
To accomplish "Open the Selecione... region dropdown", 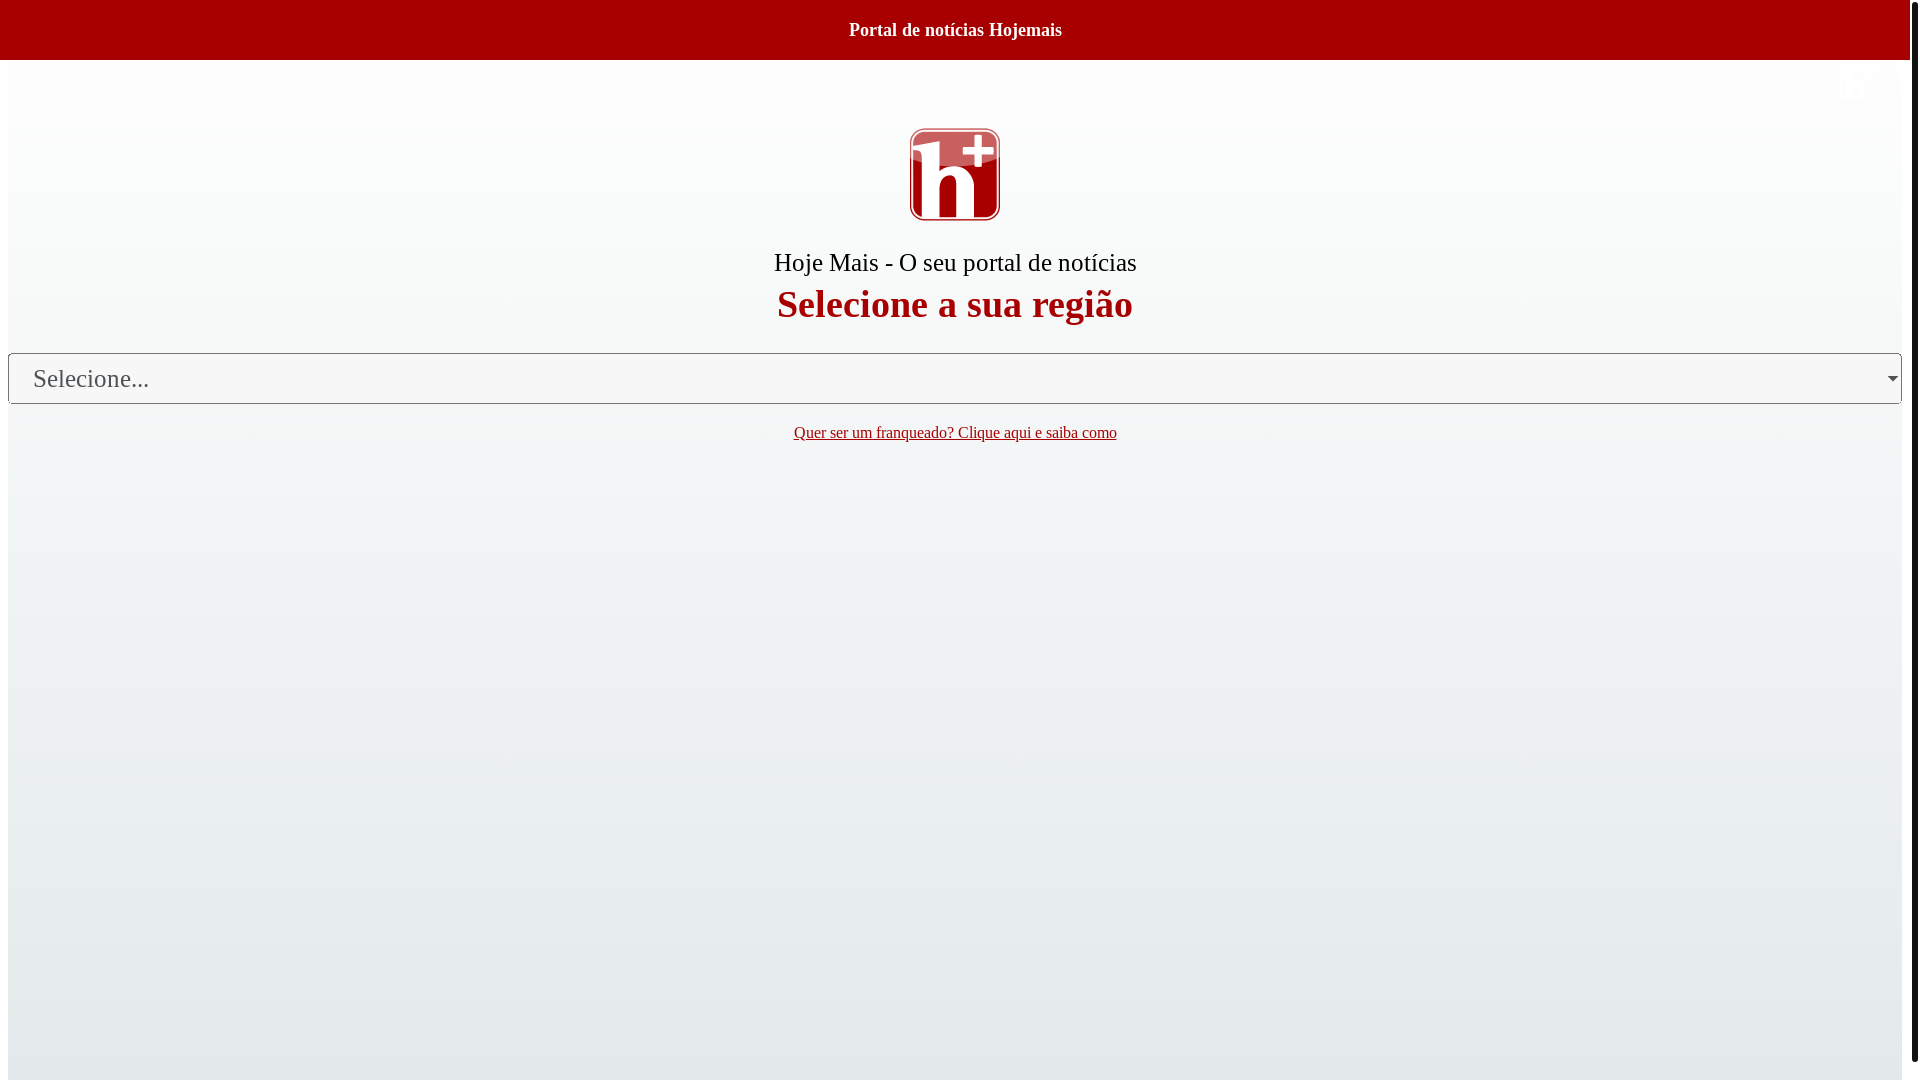I will point(954,378).
